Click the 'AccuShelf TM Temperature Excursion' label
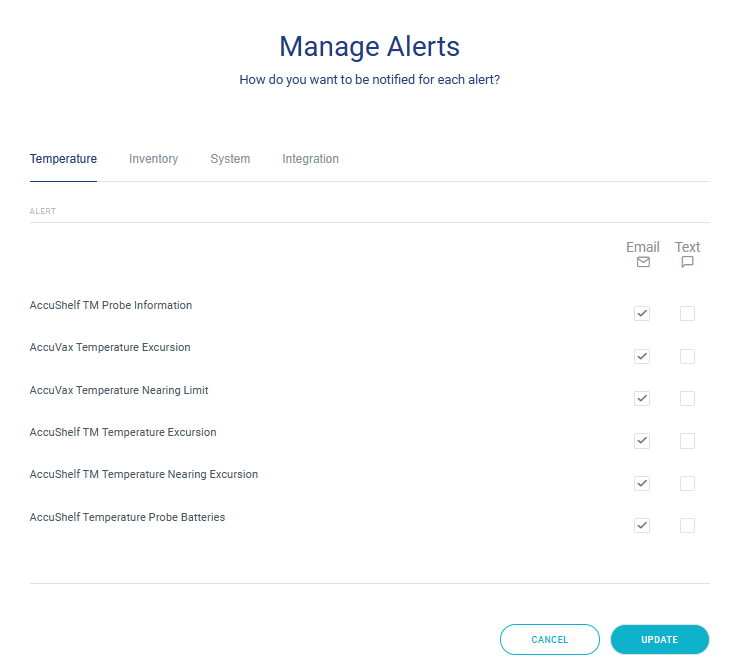 pos(123,432)
